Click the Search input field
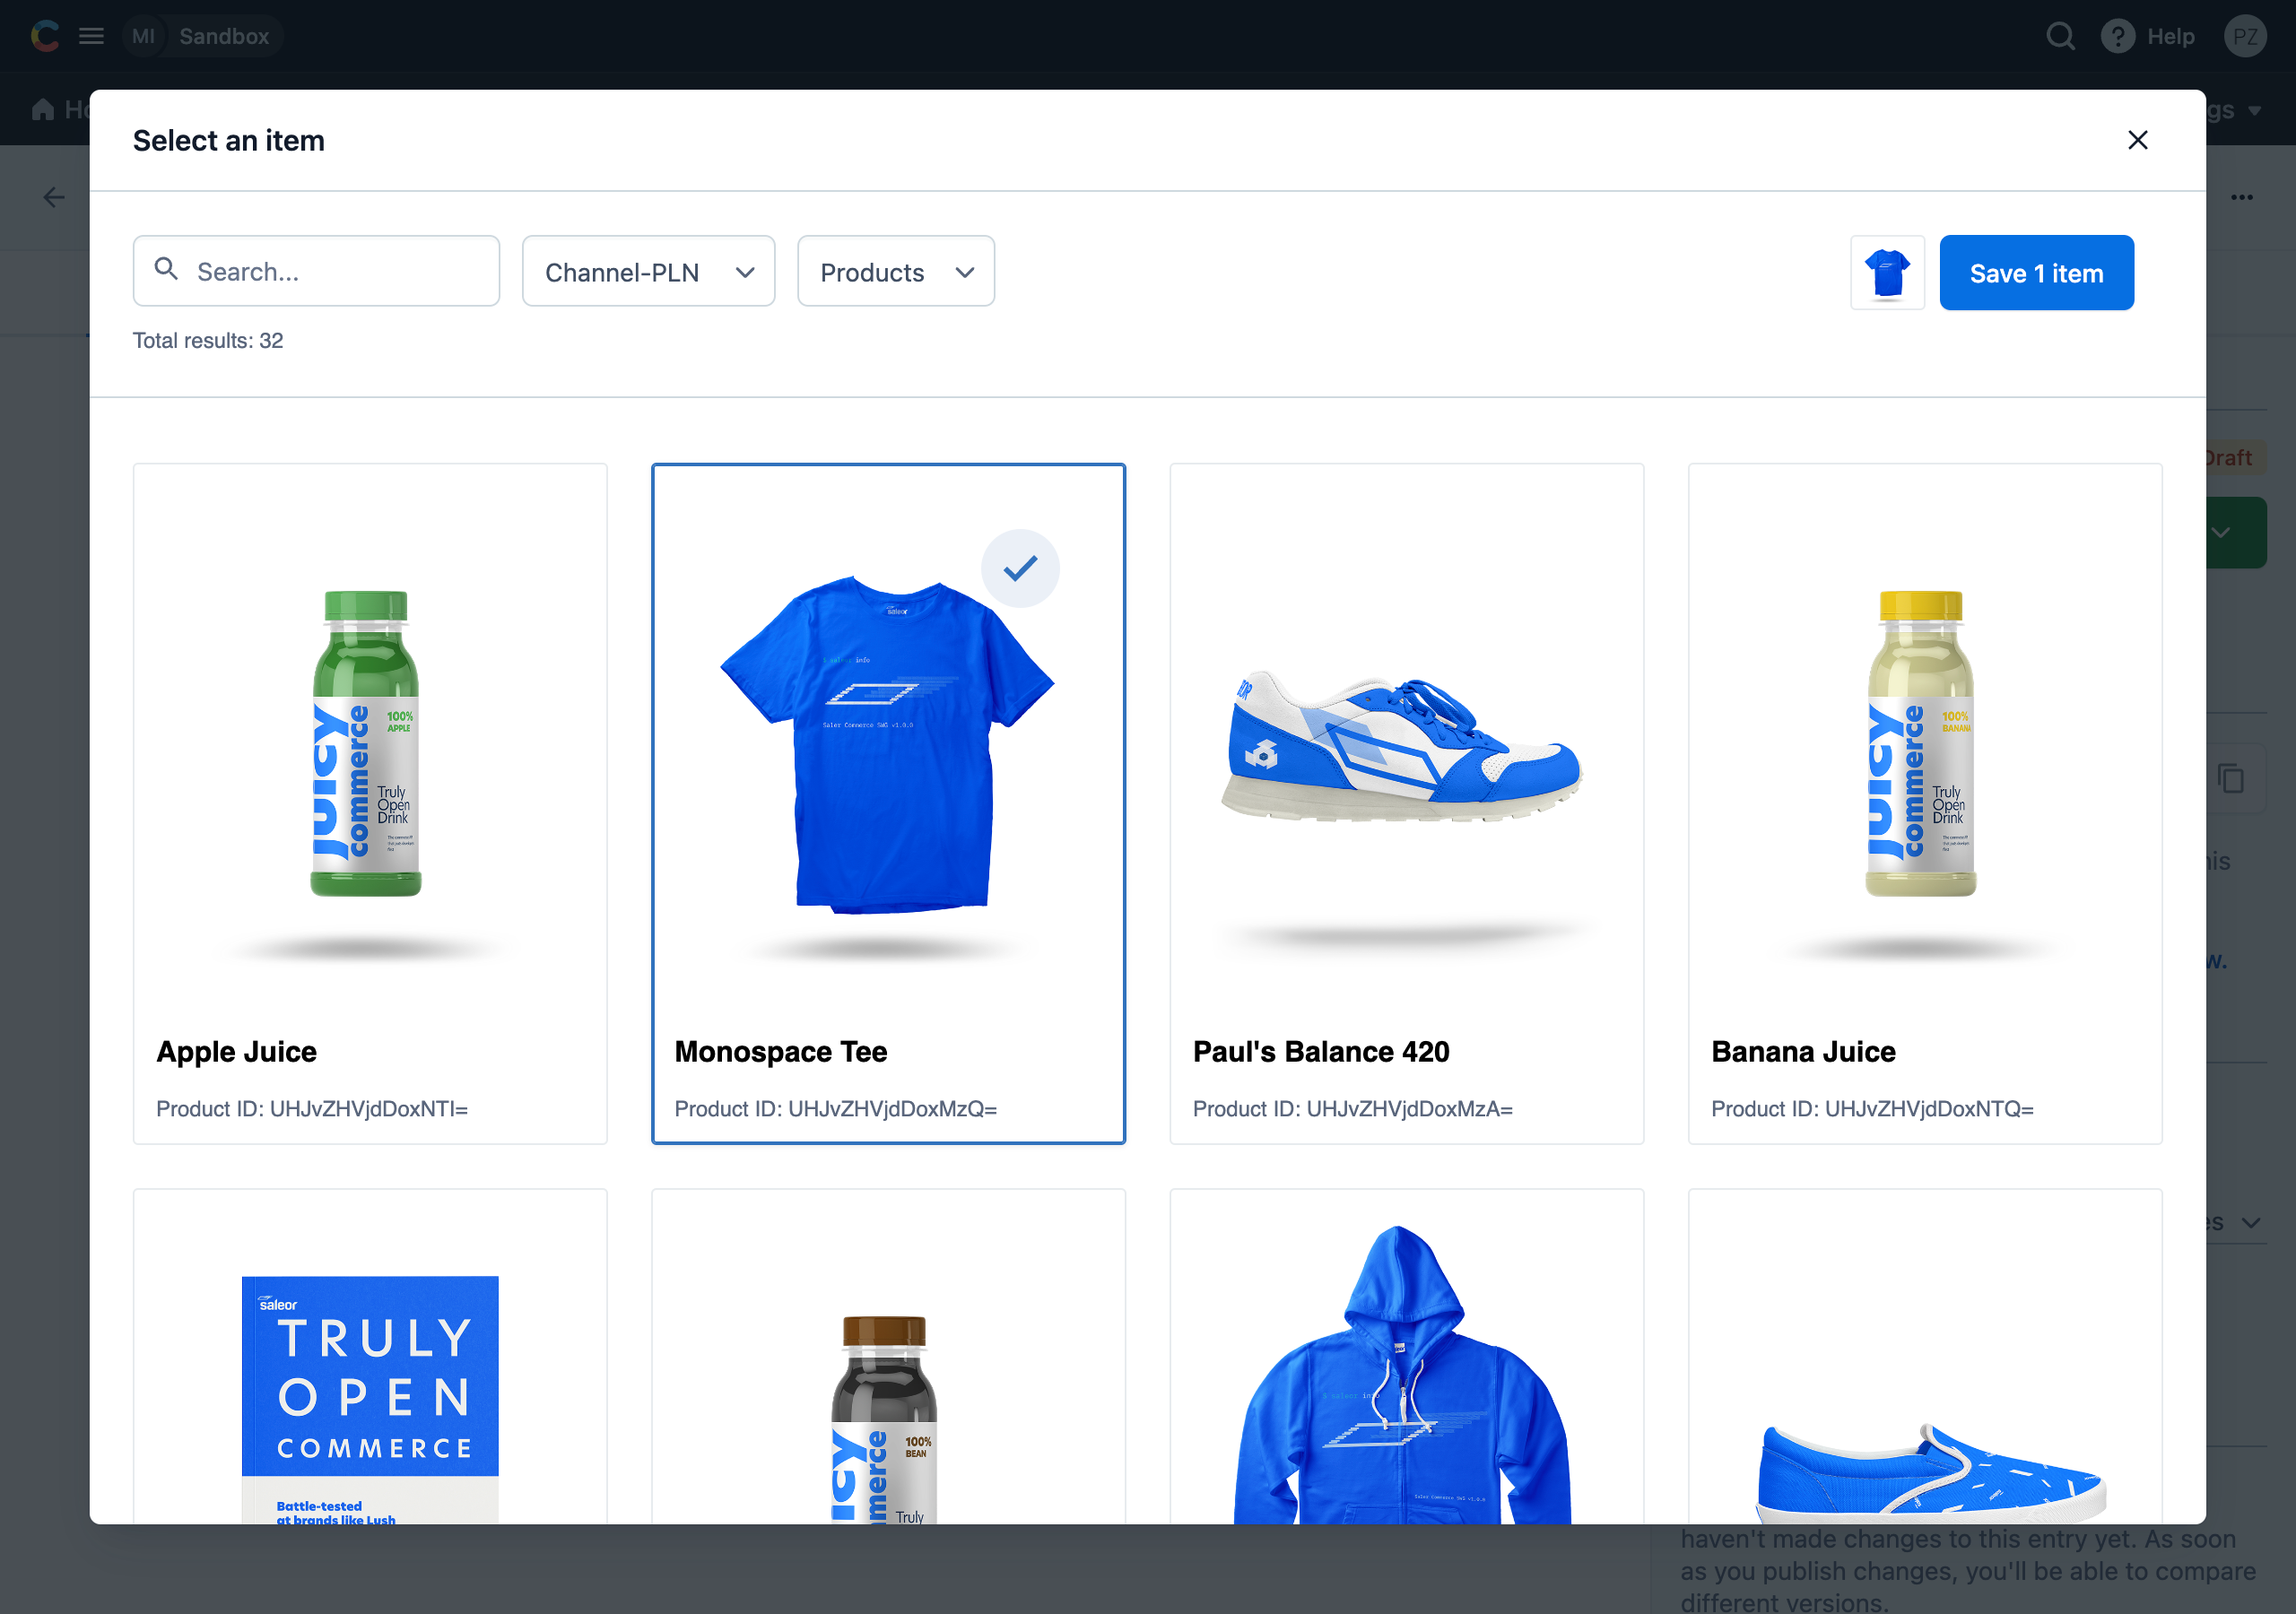This screenshot has width=2296, height=1614. pos(315,271)
